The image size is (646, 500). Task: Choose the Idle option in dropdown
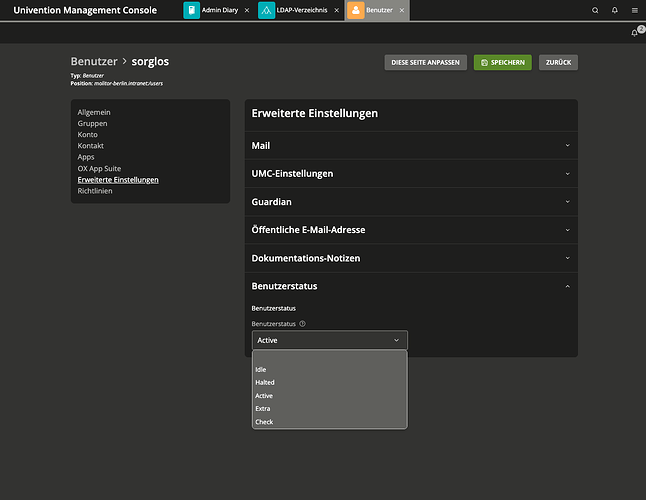click(x=261, y=369)
